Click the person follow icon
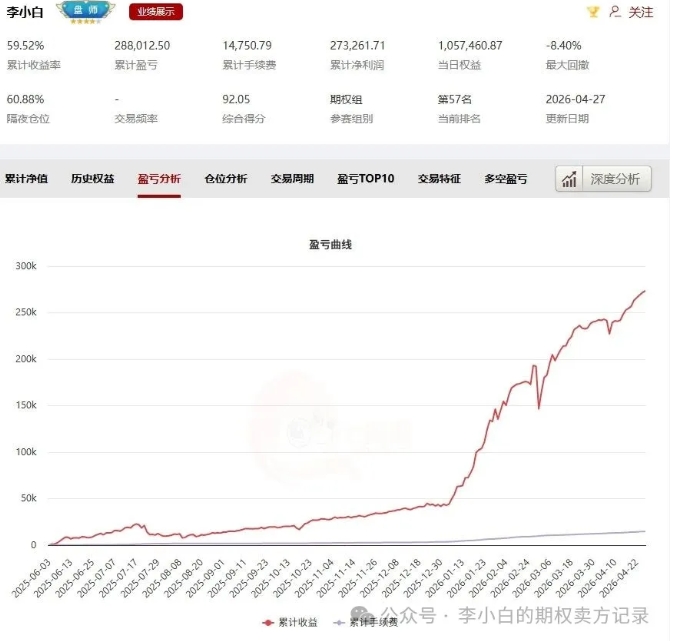 click(x=615, y=12)
